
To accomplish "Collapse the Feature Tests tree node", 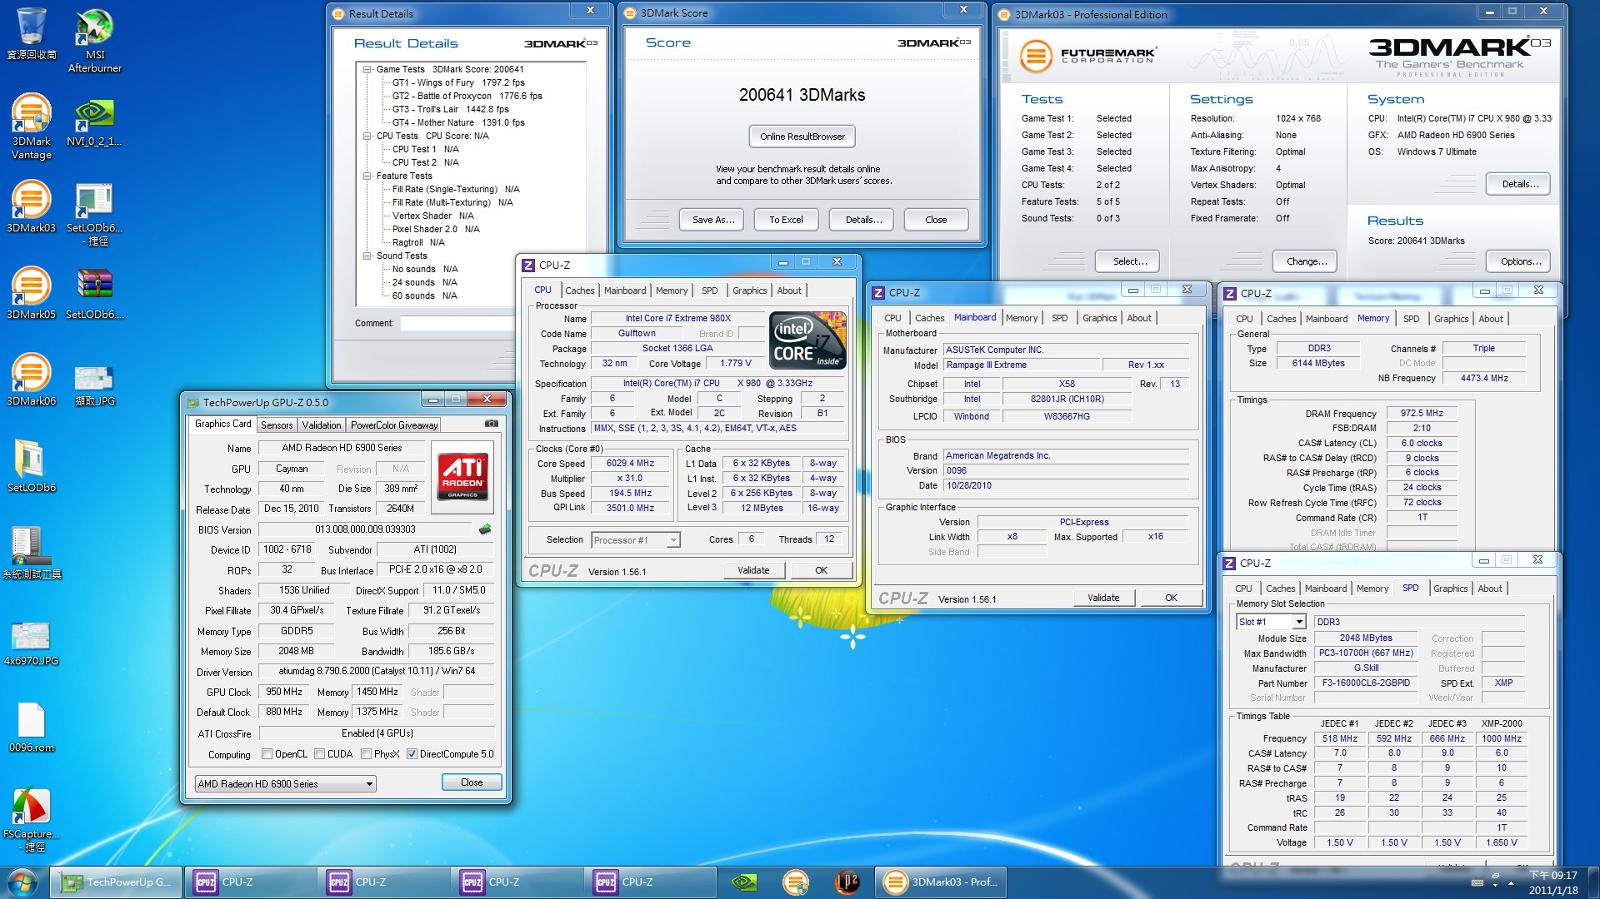I will point(367,176).
